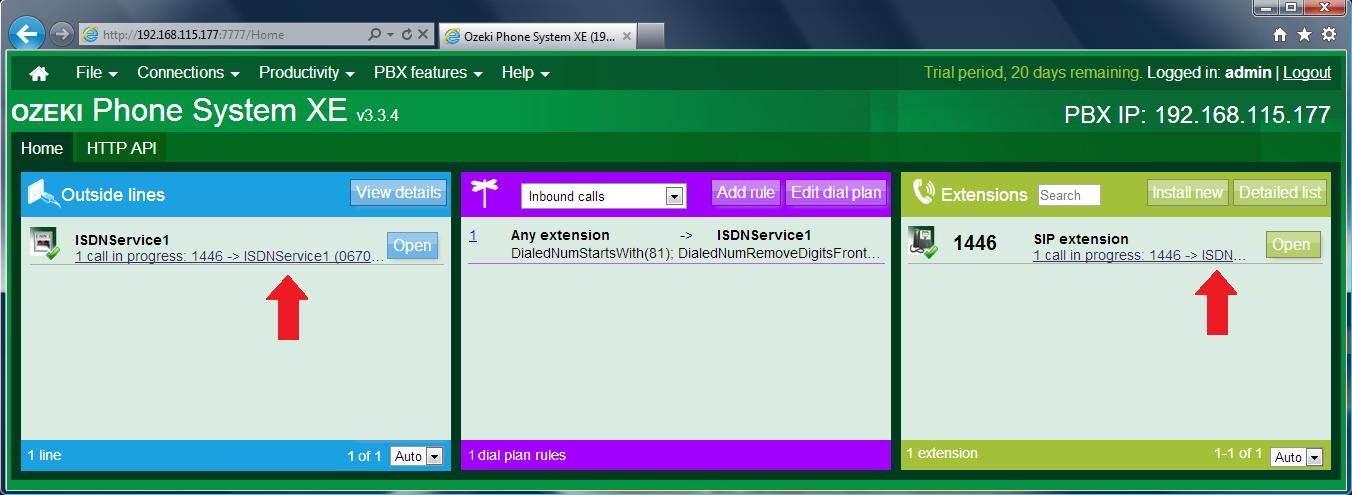This screenshot has height=495, width=1352.
Task: Open the File menu
Action: point(97,73)
